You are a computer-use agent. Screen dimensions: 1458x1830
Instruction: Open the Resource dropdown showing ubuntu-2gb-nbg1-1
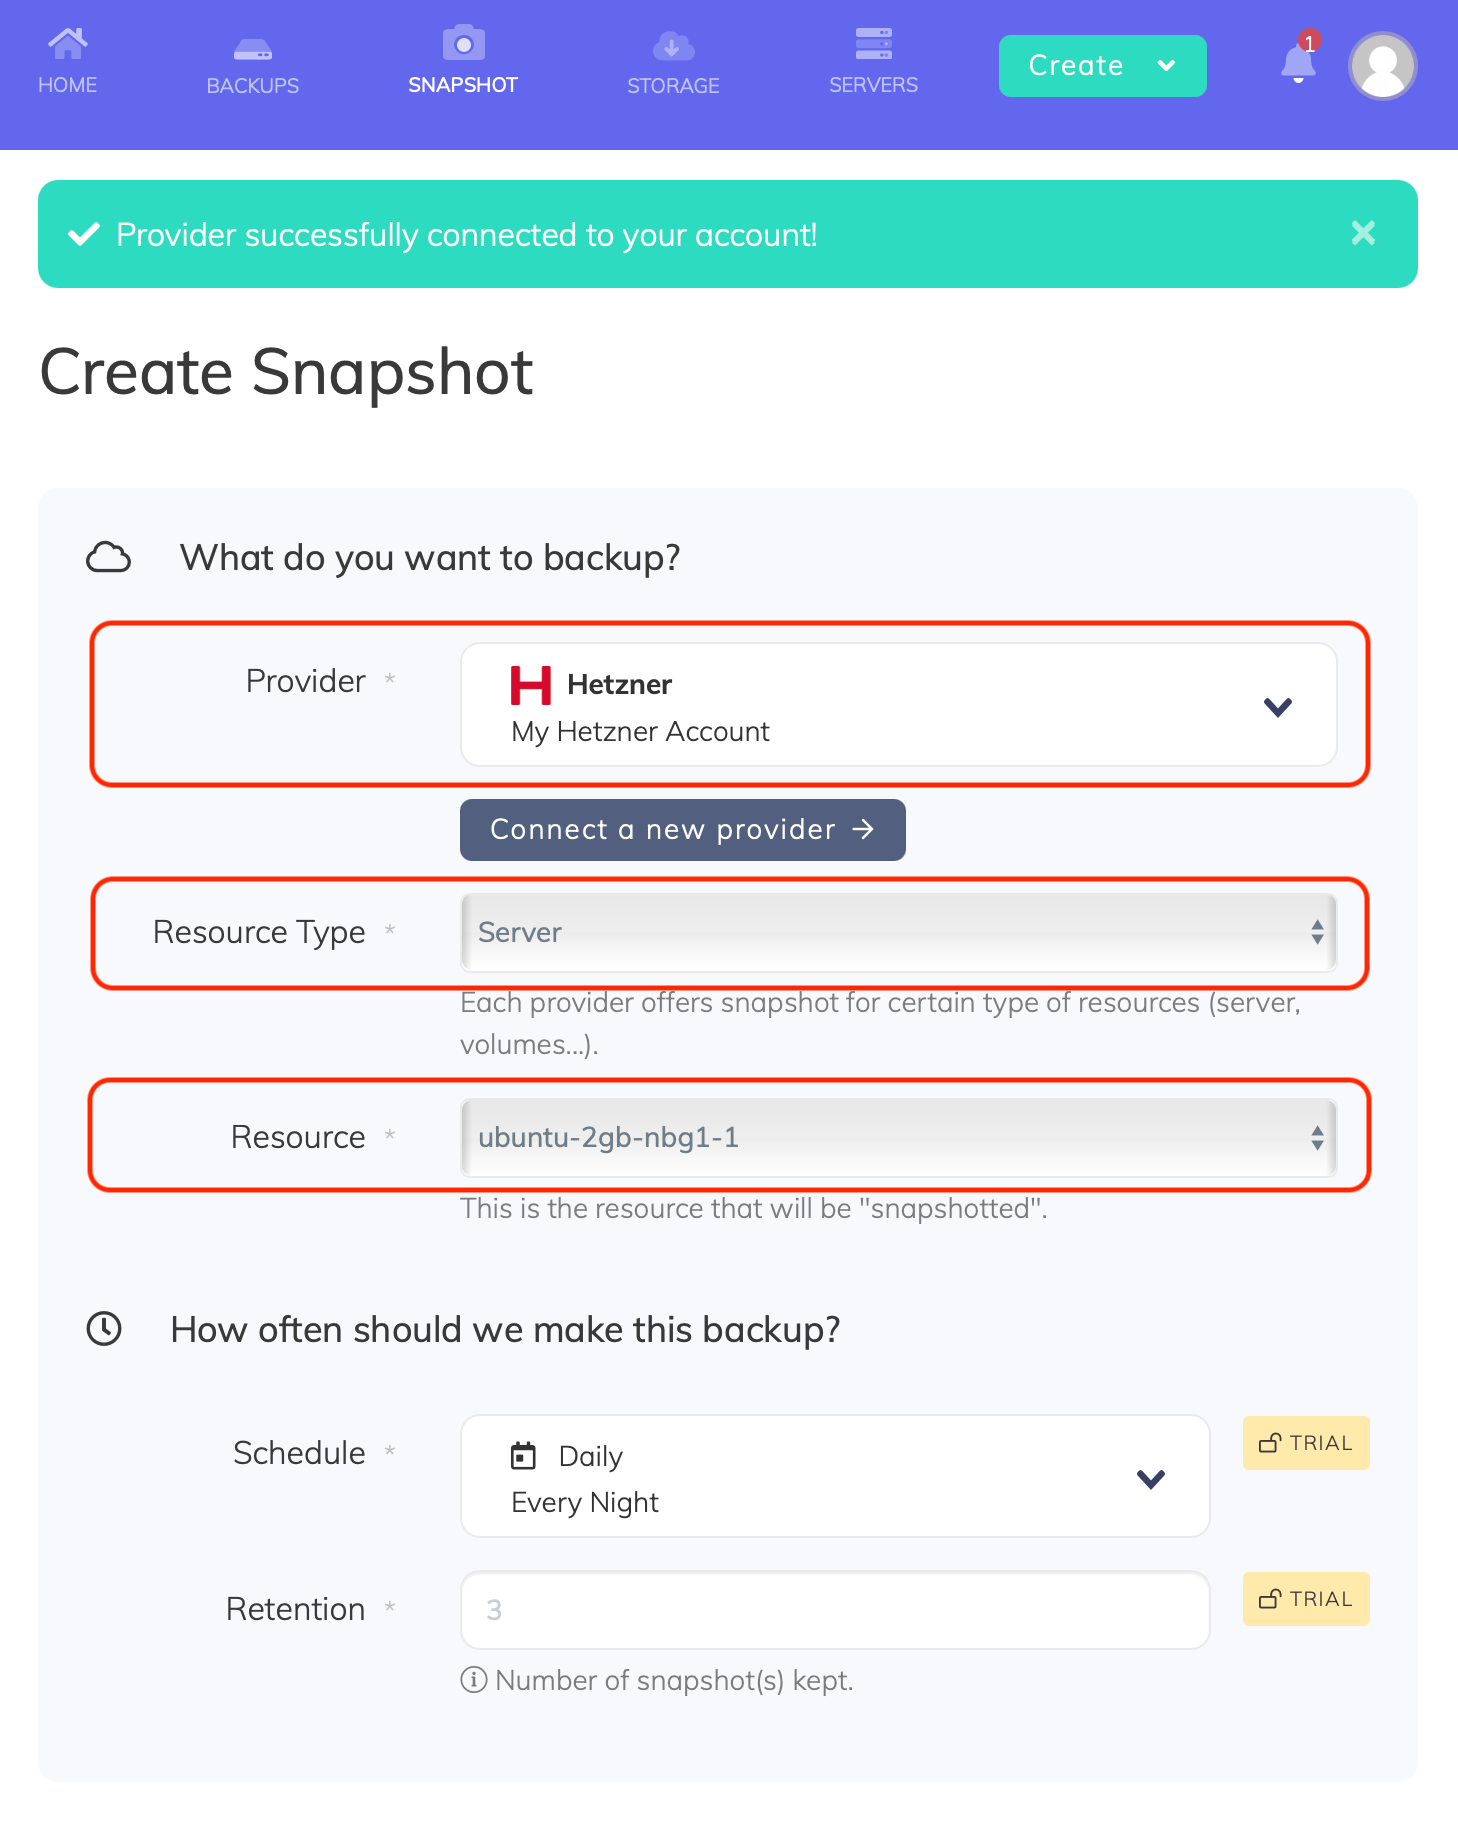click(x=897, y=1137)
